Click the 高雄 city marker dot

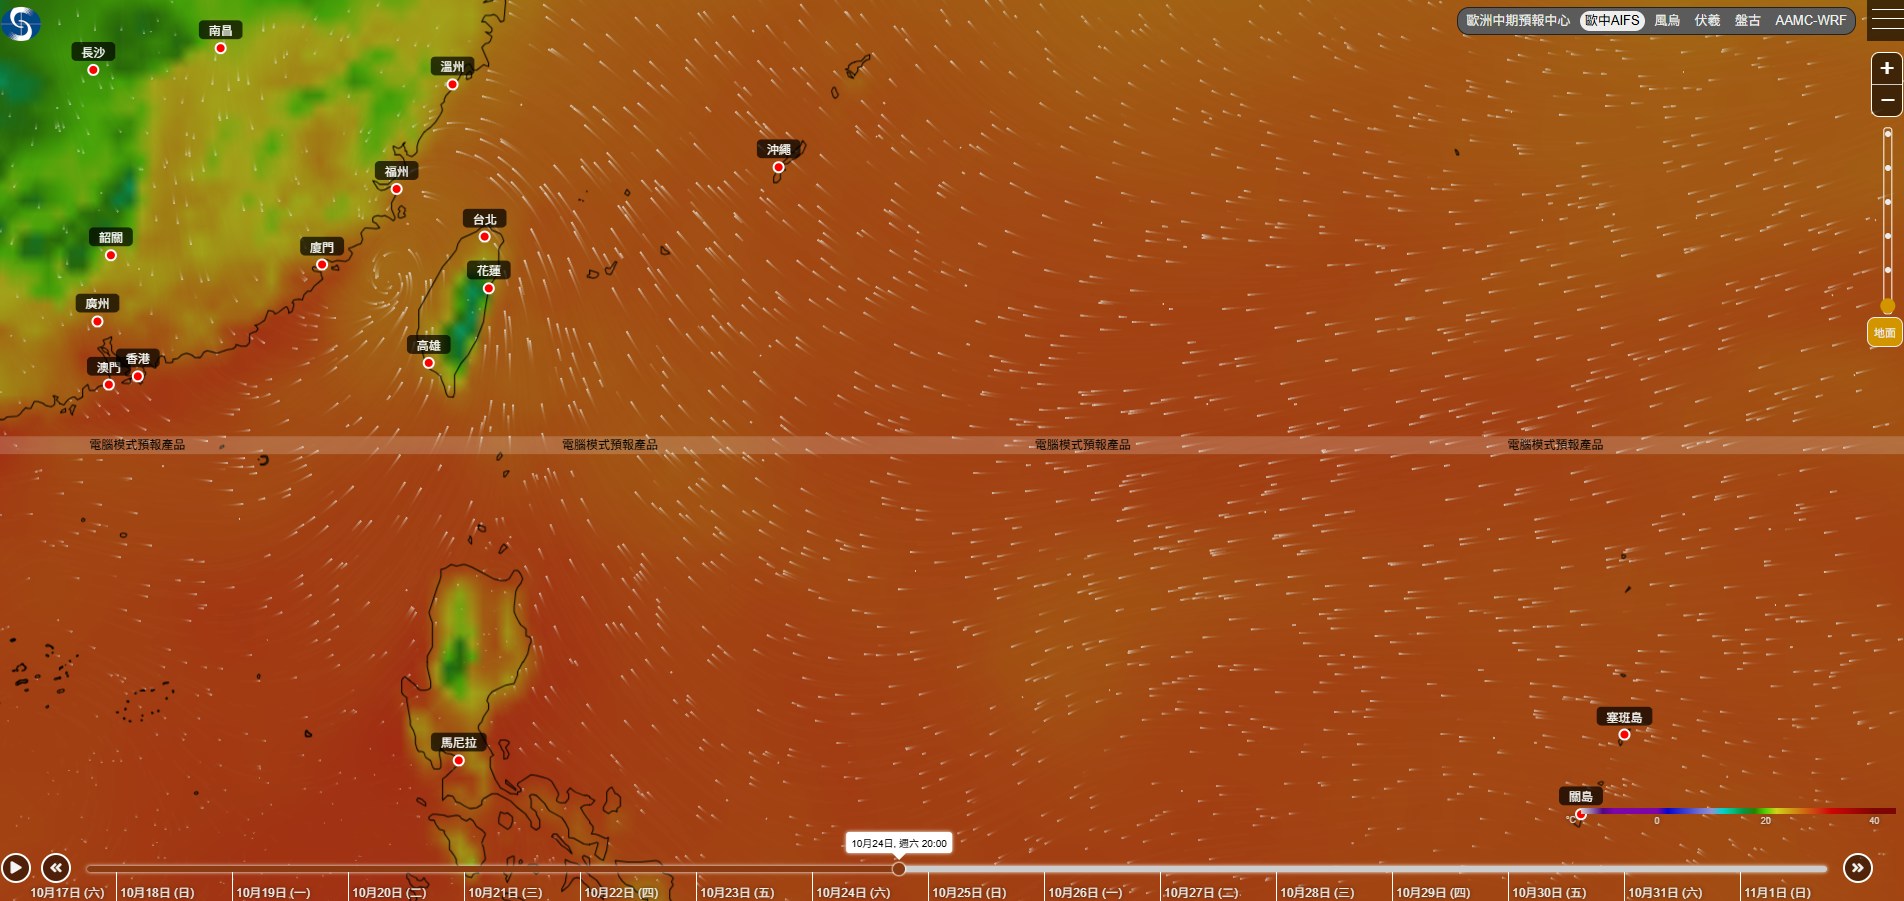(x=429, y=363)
